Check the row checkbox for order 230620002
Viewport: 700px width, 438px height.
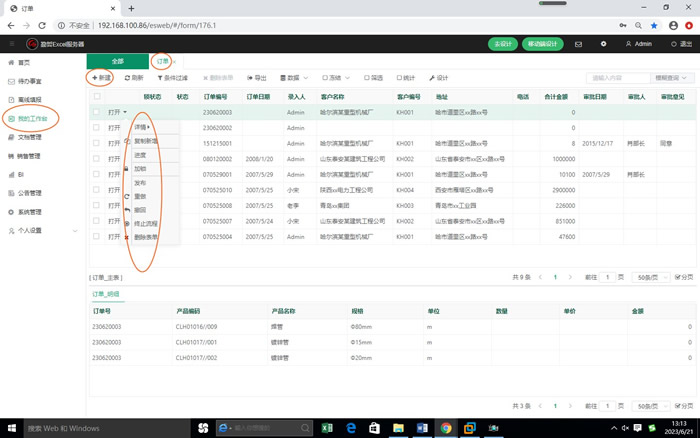click(x=97, y=128)
